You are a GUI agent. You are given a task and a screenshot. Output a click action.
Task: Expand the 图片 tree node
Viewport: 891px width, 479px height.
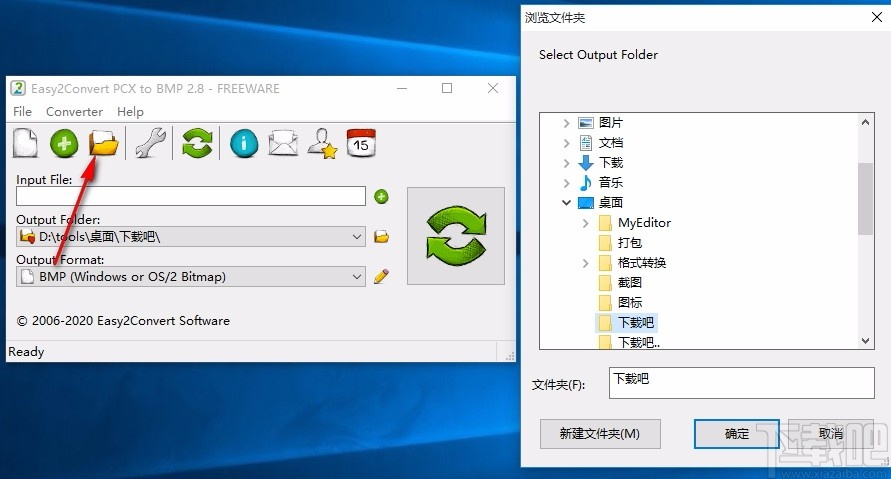pyautogui.click(x=566, y=123)
